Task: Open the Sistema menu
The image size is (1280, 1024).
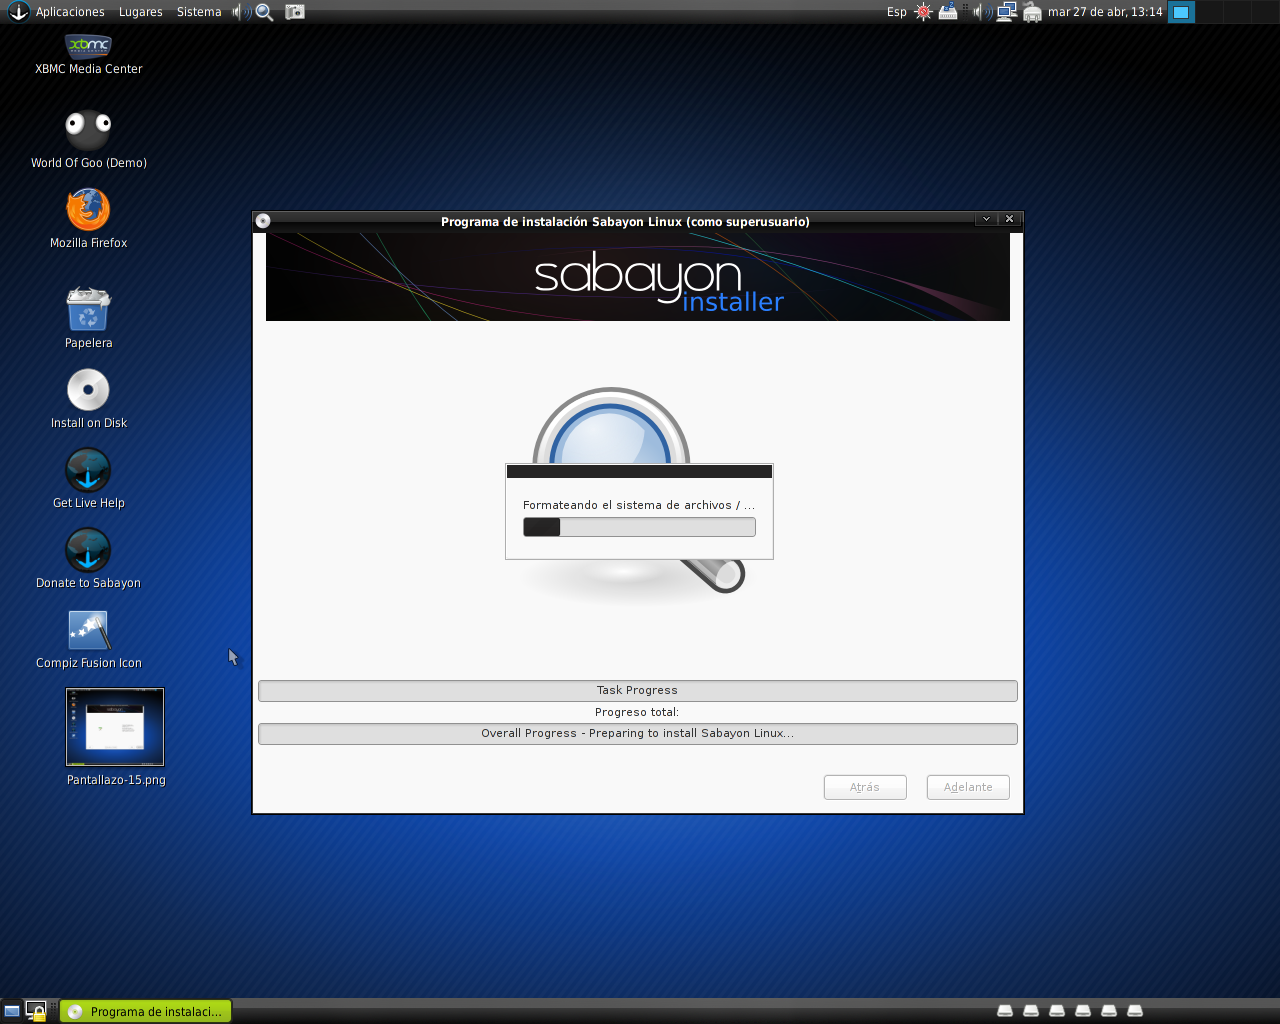Action: [199, 12]
